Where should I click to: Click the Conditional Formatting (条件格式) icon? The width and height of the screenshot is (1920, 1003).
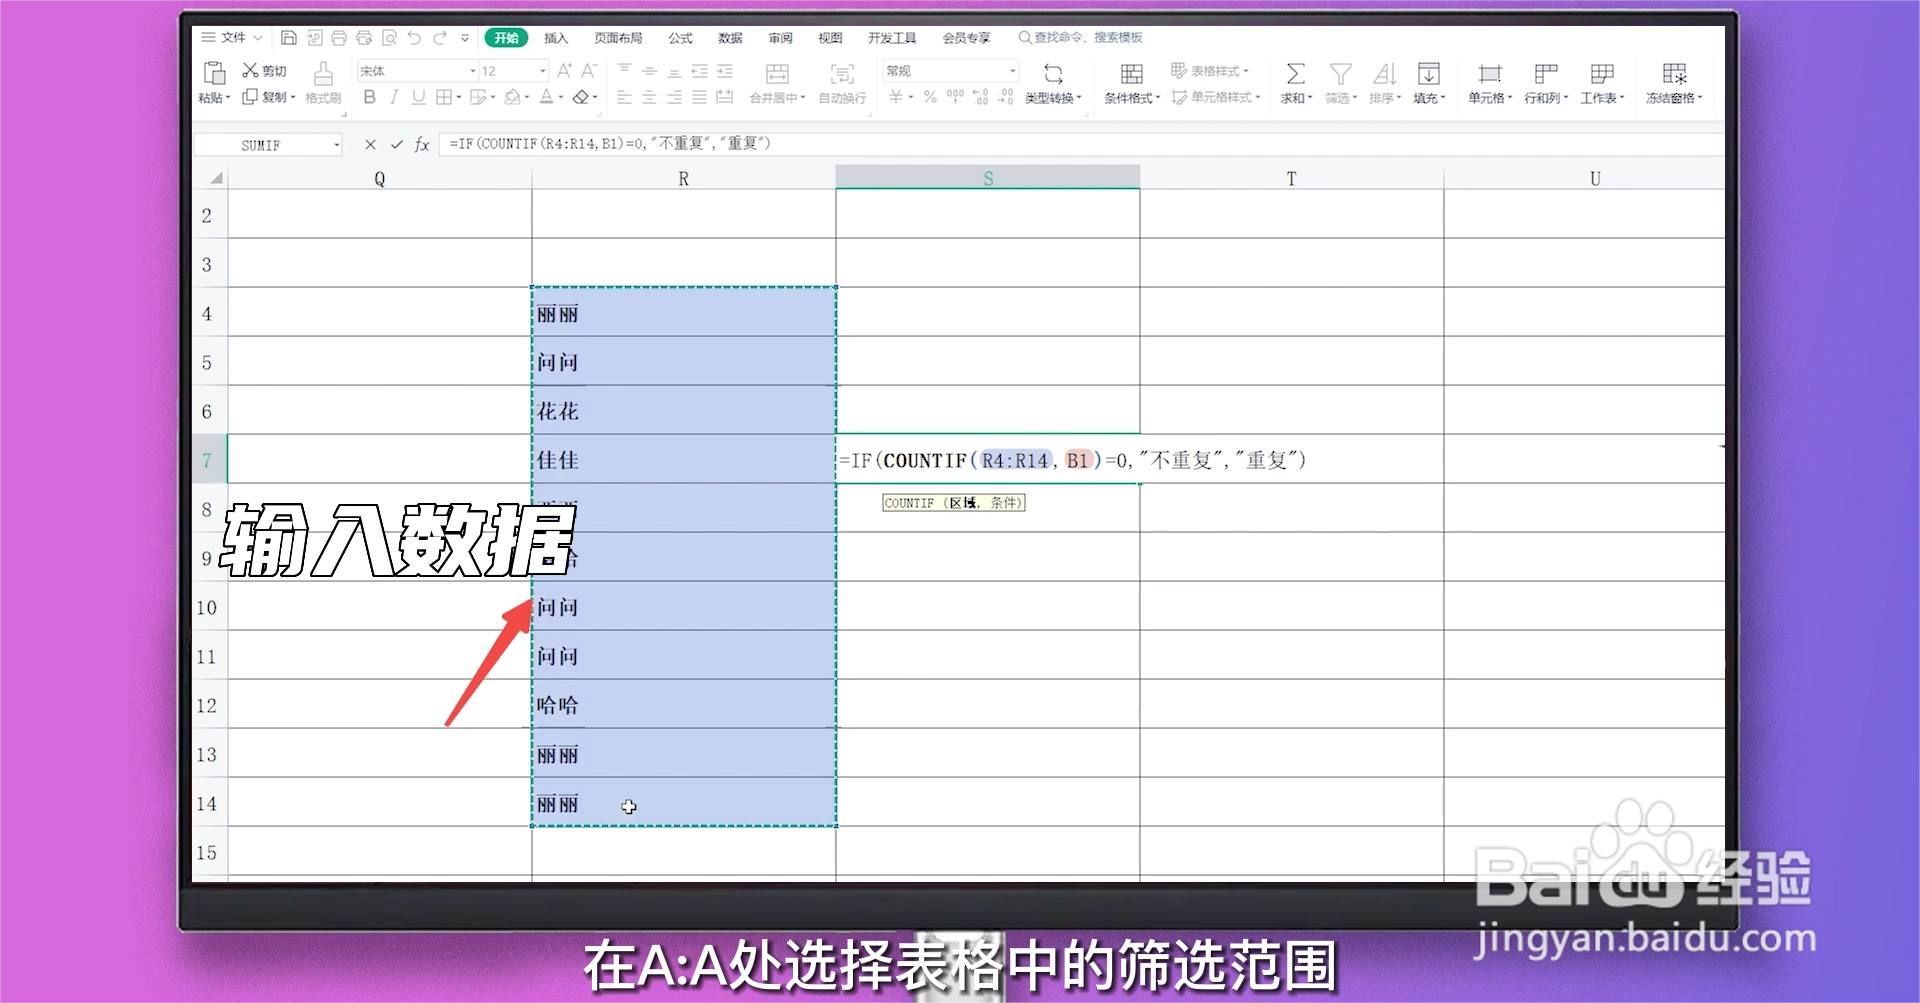click(x=1131, y=73)
